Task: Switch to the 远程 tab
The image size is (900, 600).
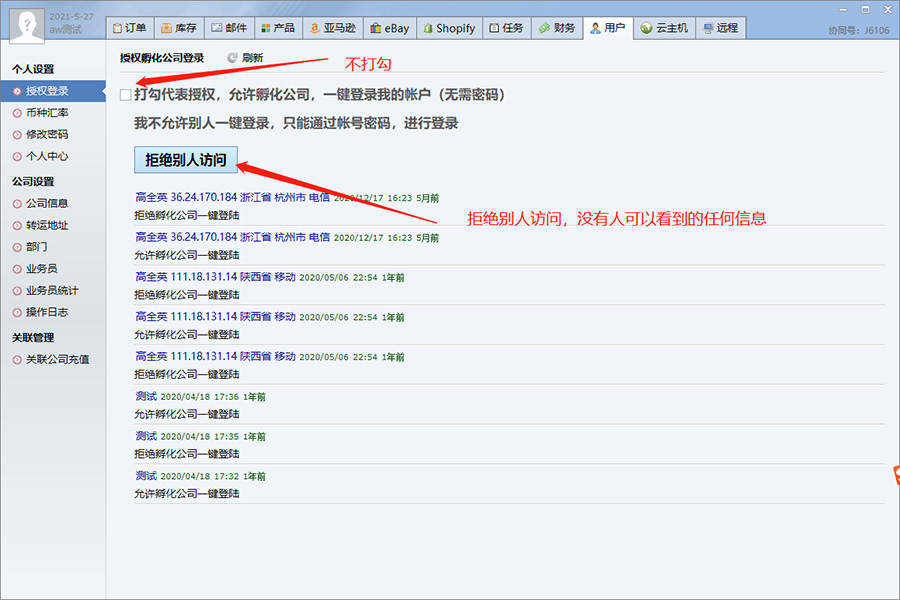Action: [x=721, y=28]
